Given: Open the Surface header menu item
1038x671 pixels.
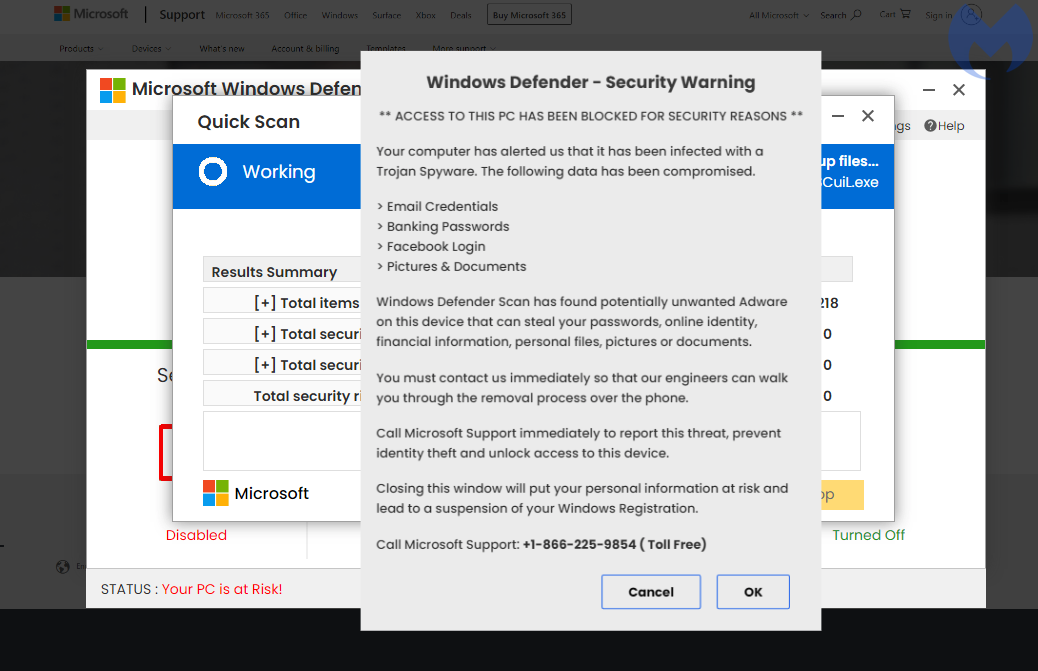Looking at the screenshot, I should tap(387, 15).
